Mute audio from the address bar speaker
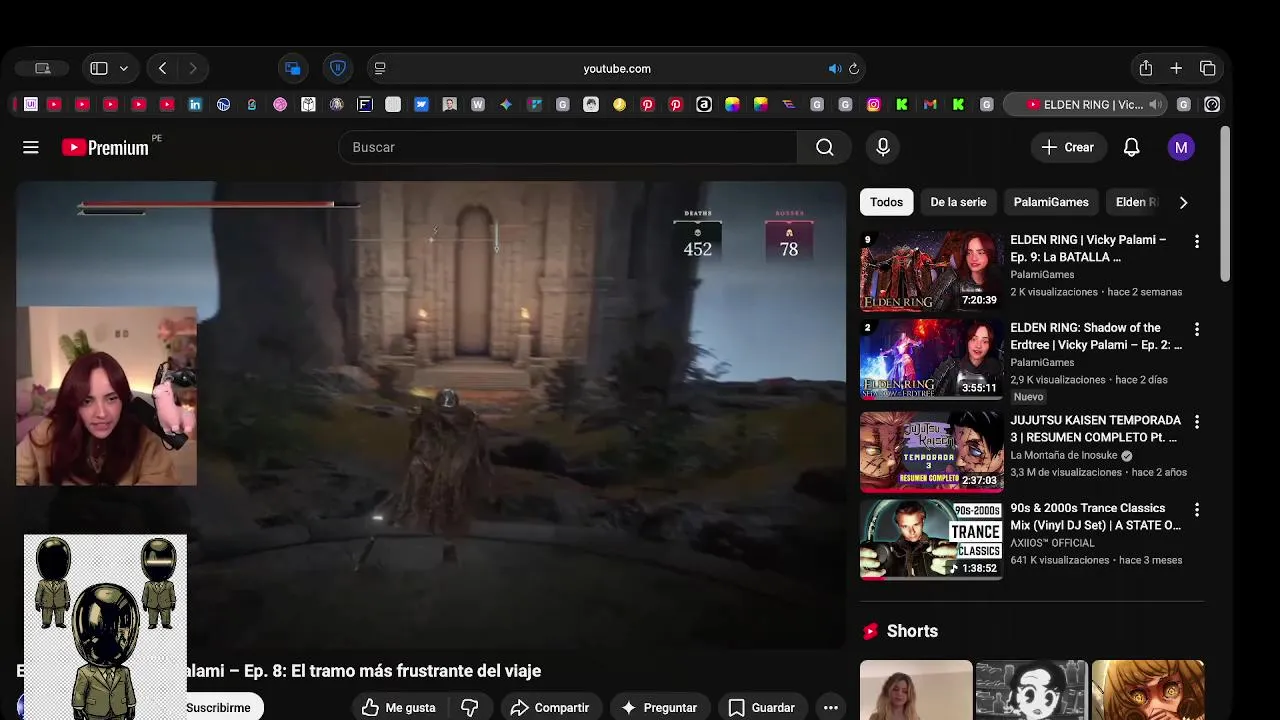Viewport: 1280px width, 720px height. (834, 69)
